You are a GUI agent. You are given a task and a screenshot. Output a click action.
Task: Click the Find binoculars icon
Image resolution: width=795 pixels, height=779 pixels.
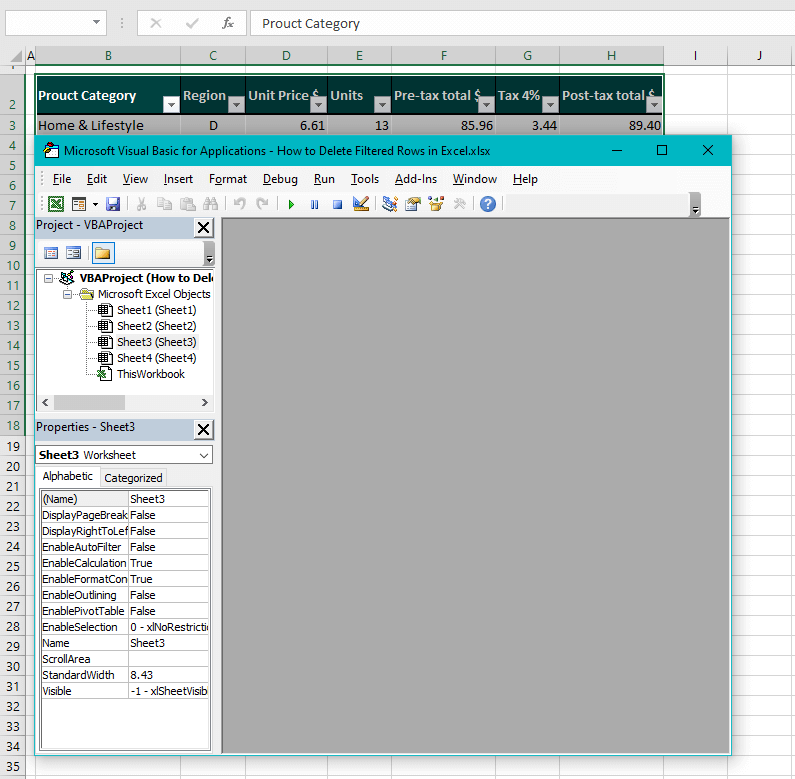[210, 204]
